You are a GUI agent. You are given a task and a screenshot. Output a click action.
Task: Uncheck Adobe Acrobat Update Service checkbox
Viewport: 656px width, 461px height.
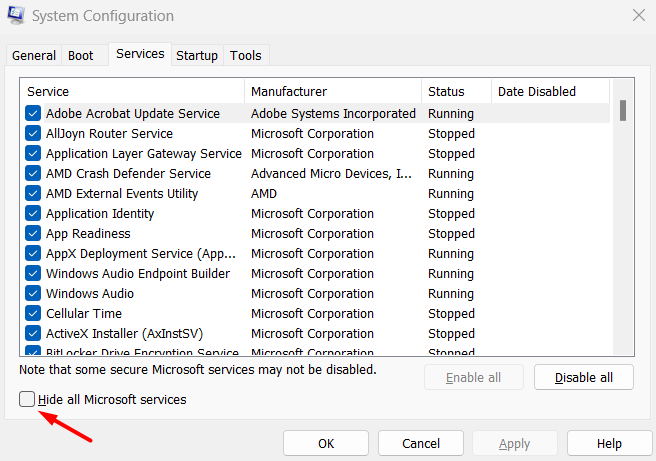point(33,114)
